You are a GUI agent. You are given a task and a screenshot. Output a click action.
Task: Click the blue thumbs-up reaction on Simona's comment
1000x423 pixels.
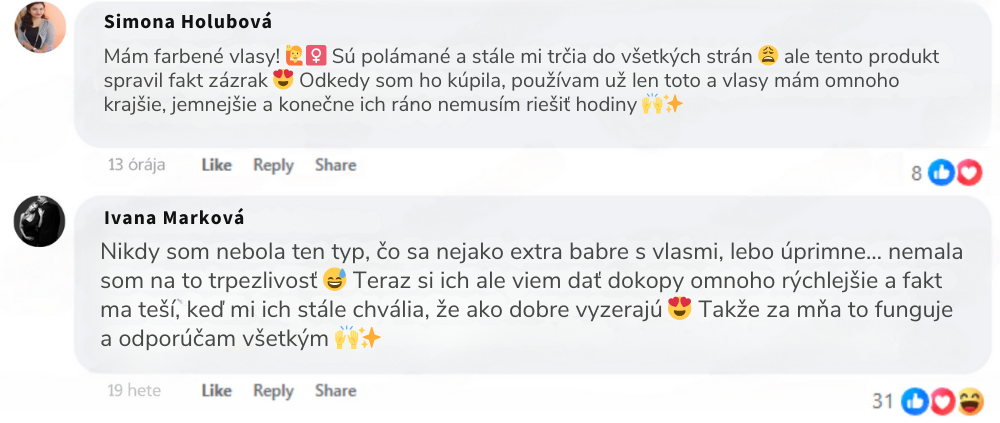pyautogui.click(x=942, y=173)
